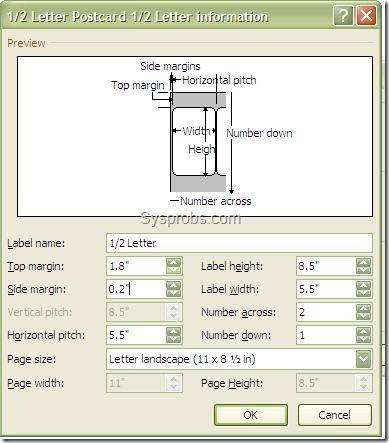Click the label diagram in Preview
This screenshot has width=389, height=443.
195,137
